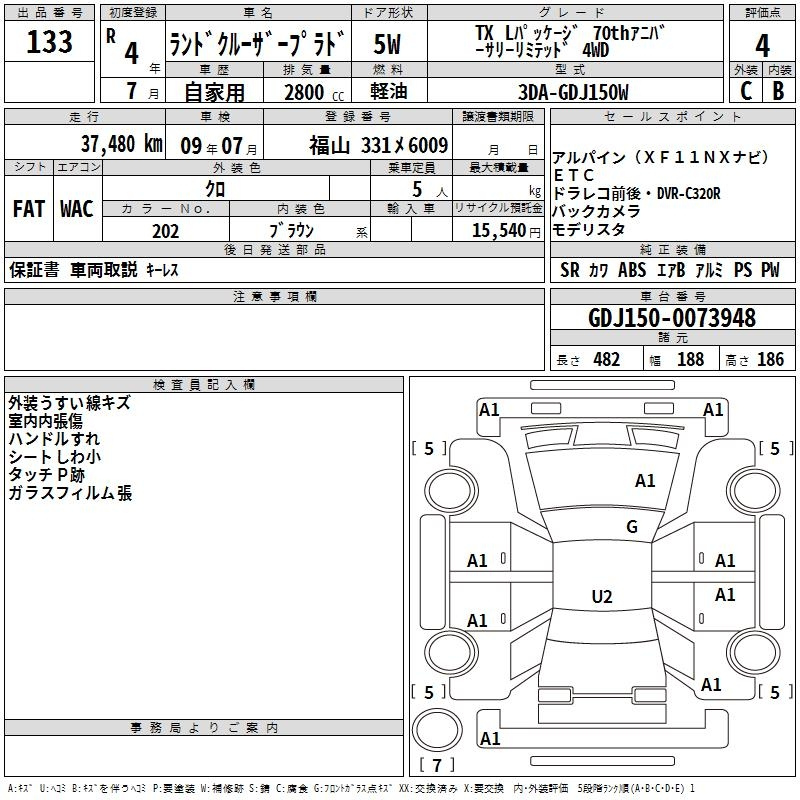This screenshot has height=800, width=800.
Task: Select sales point アルパイン XF11NXナビ
Action: tap(660, 157)
